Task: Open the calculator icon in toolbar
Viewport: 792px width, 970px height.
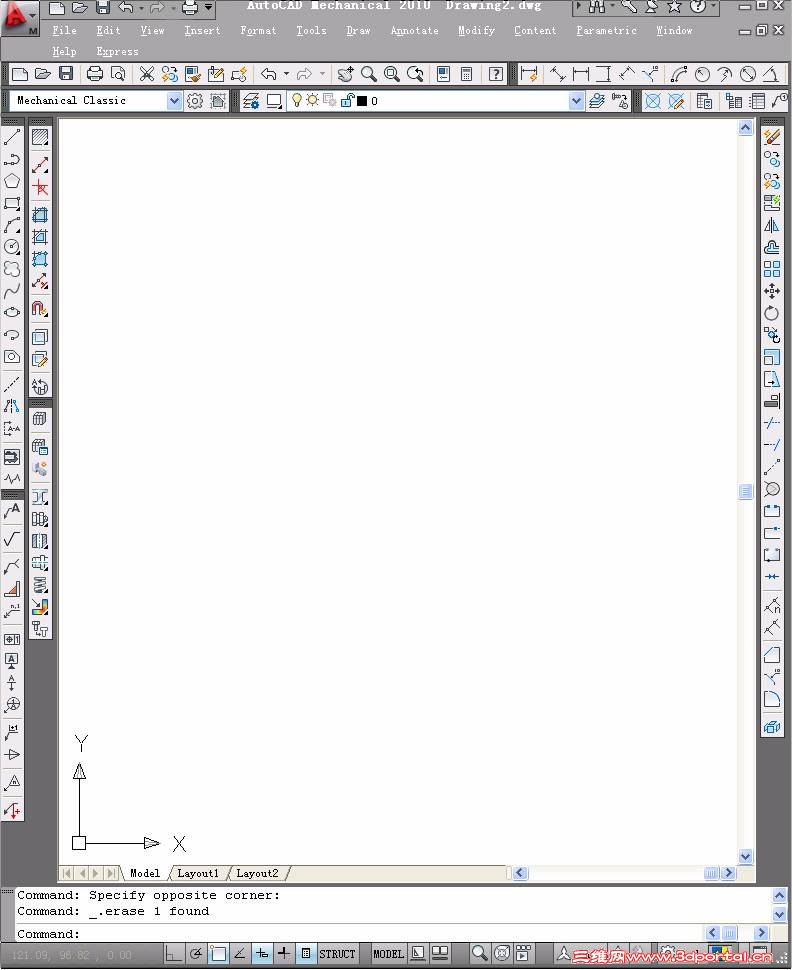Action: click(x=467, y=74)
